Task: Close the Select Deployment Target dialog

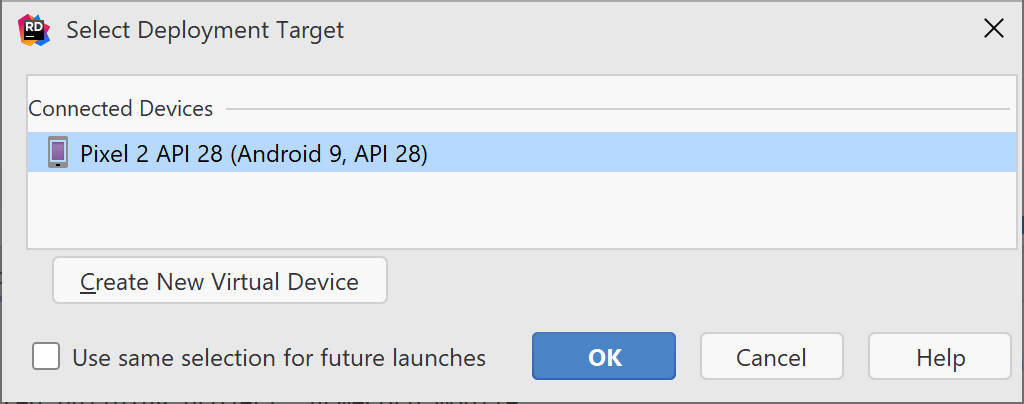Action: click(x=993, y=29)
